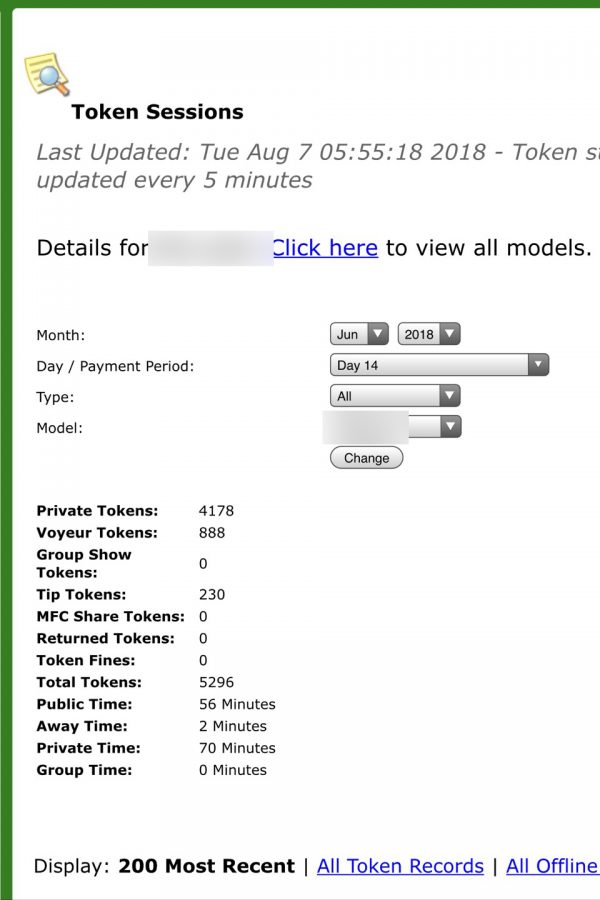Viewport: 600px width, 900px height.
Task: Click the notepad with magnifier icon
Action: click(47, 75)
